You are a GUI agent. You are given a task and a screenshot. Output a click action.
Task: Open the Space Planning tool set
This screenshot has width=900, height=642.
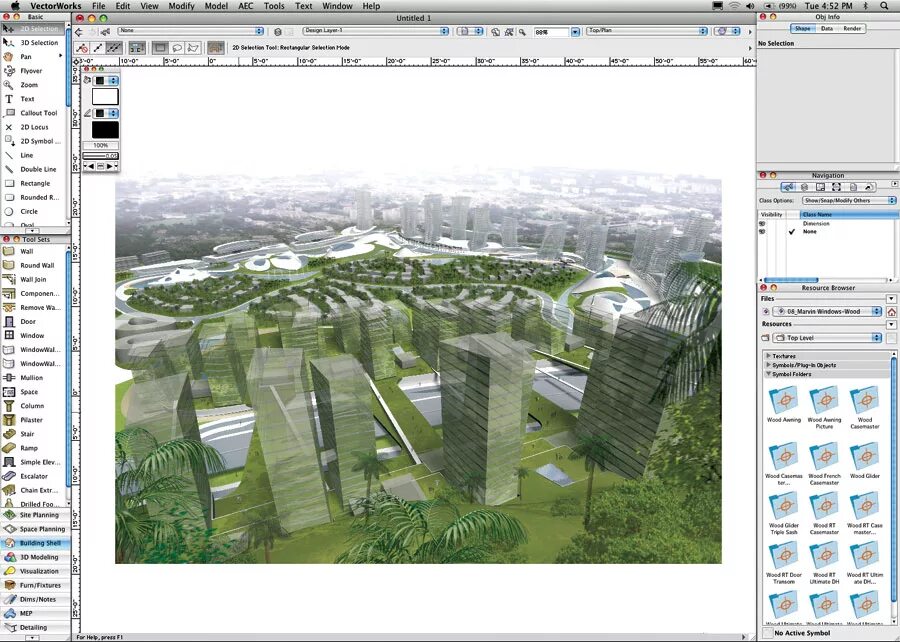tap(35, 529)
